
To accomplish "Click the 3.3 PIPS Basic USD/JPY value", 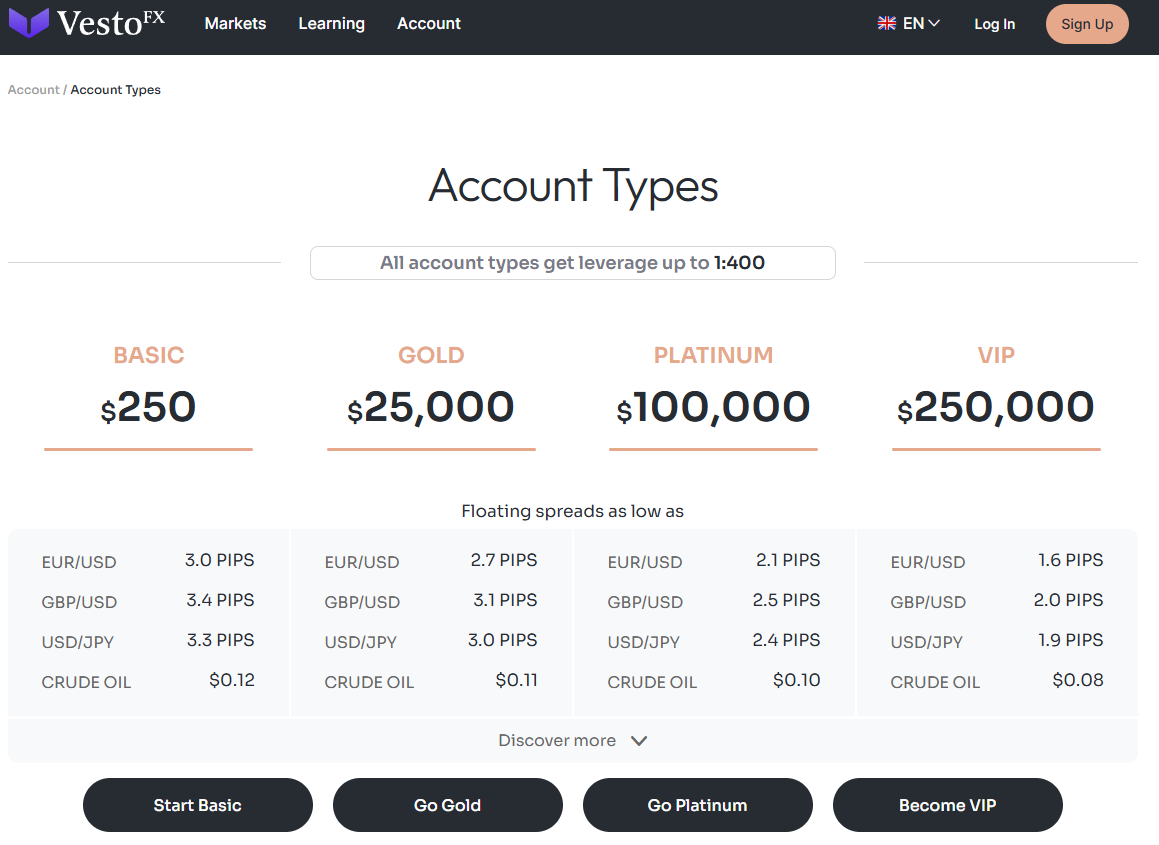I will 220,640.
